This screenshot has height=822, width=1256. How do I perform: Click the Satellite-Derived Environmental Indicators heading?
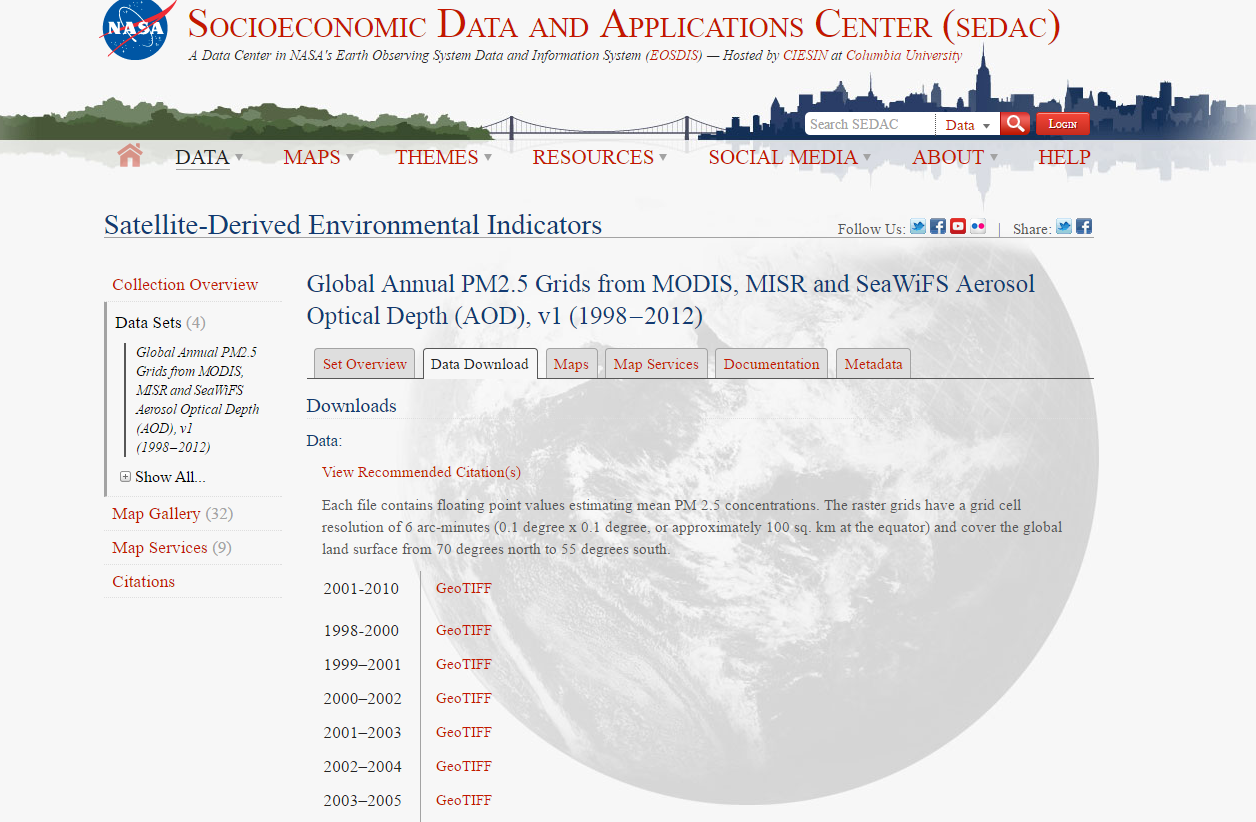[353, 225]
